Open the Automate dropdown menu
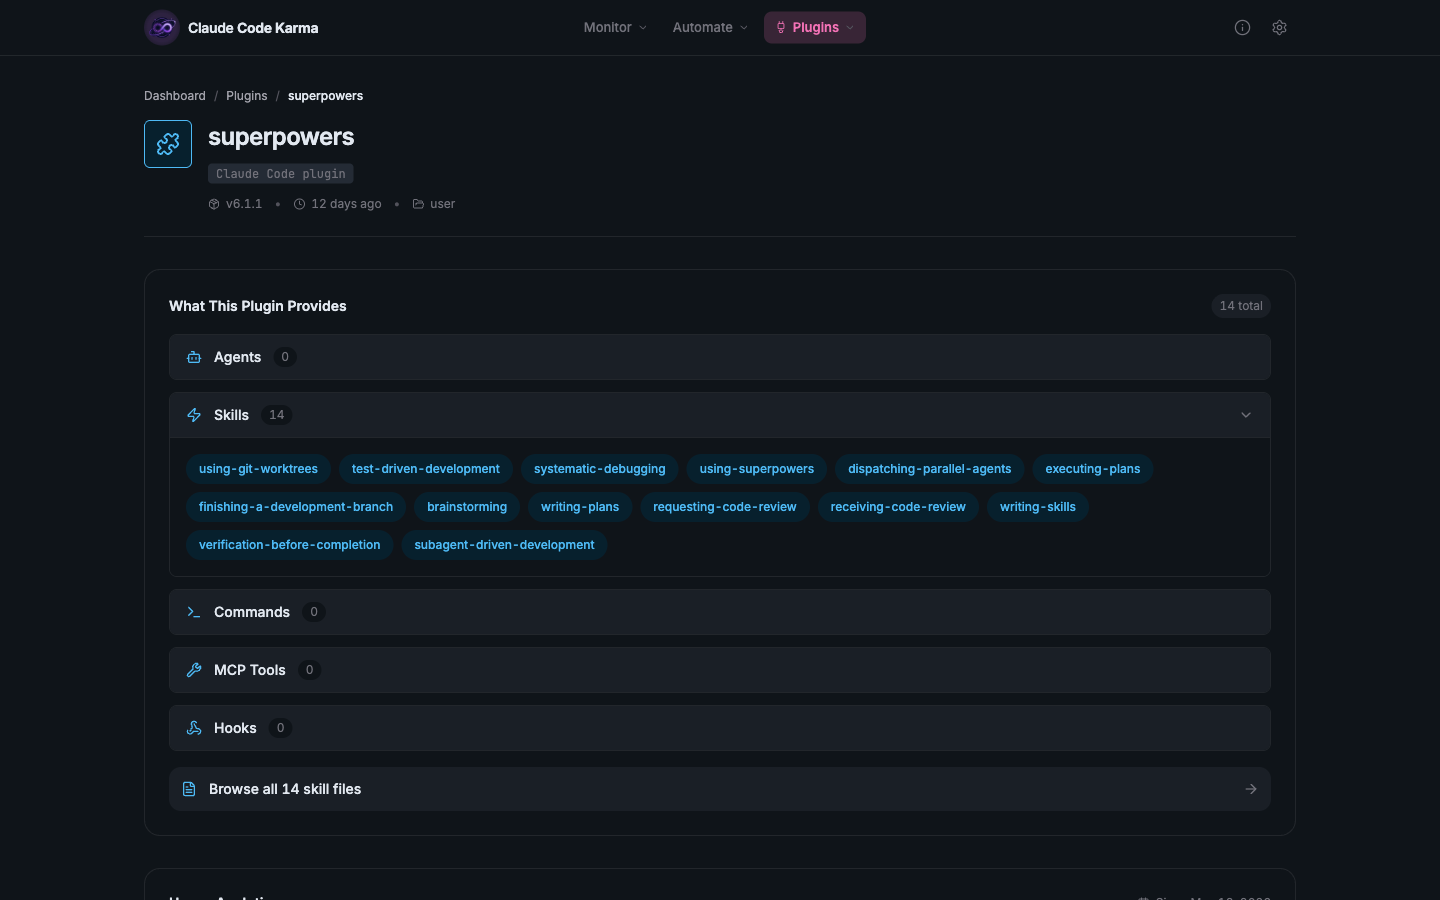1440x900 pixels. (710, 28)
